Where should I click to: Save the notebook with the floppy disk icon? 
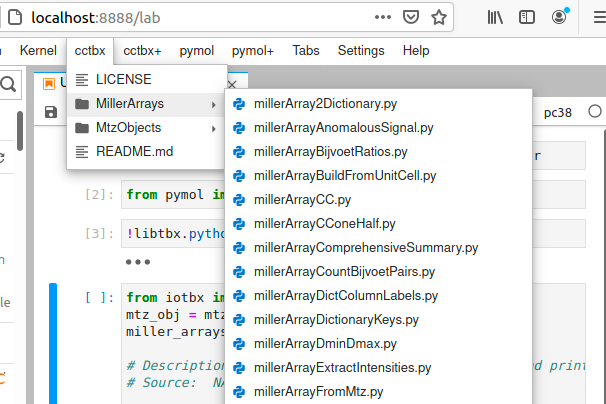coord(51,112)
